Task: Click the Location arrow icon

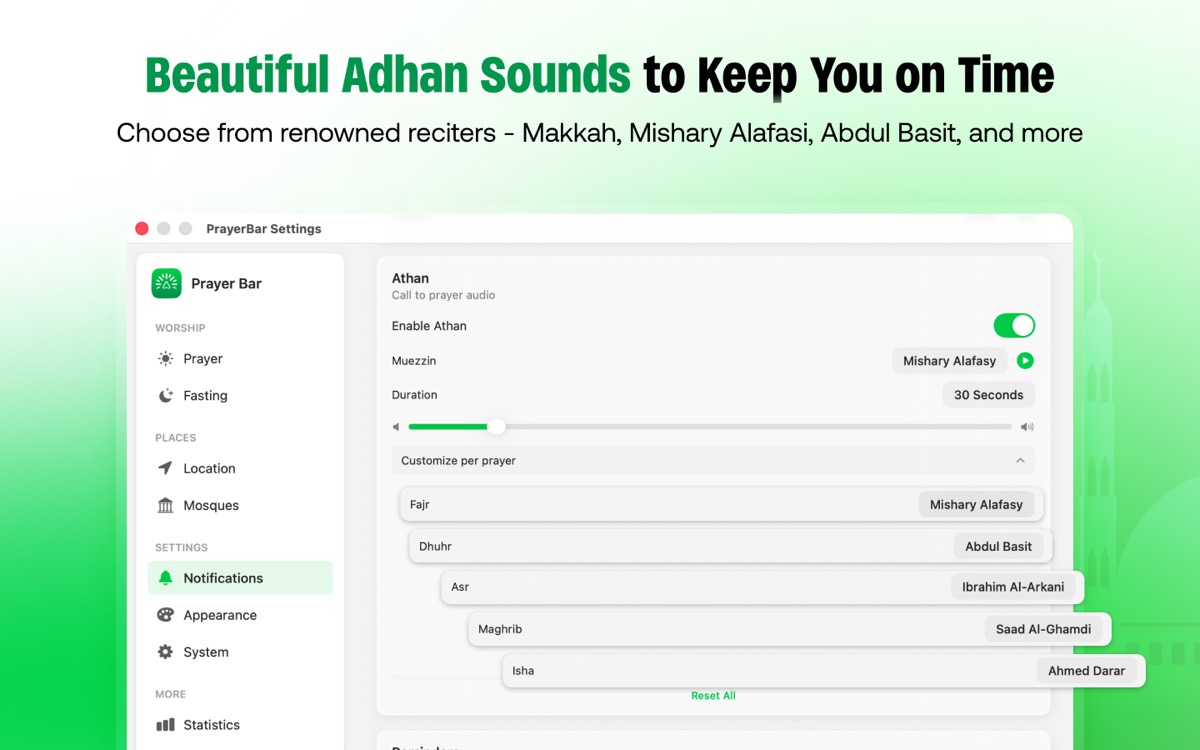Action: pos(166,469)
